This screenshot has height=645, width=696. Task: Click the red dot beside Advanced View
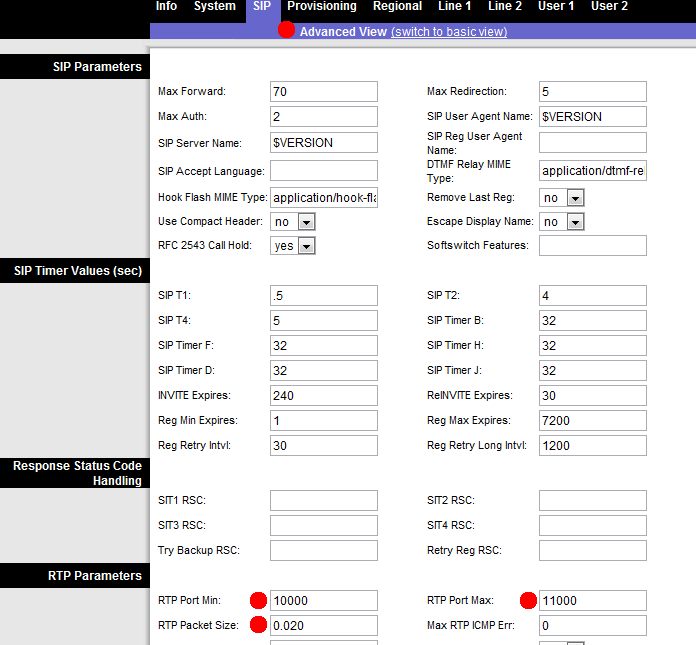[286, 30]
